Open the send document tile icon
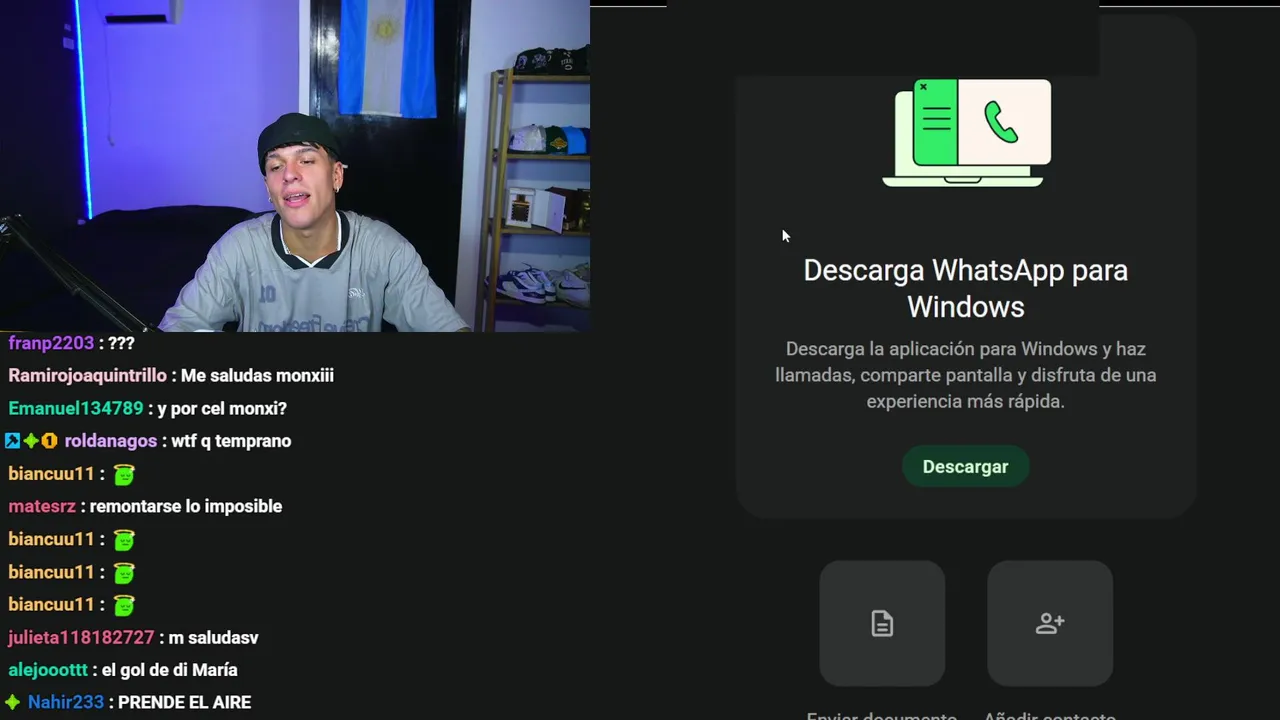The image size is (1280, 720). point(882,623)
